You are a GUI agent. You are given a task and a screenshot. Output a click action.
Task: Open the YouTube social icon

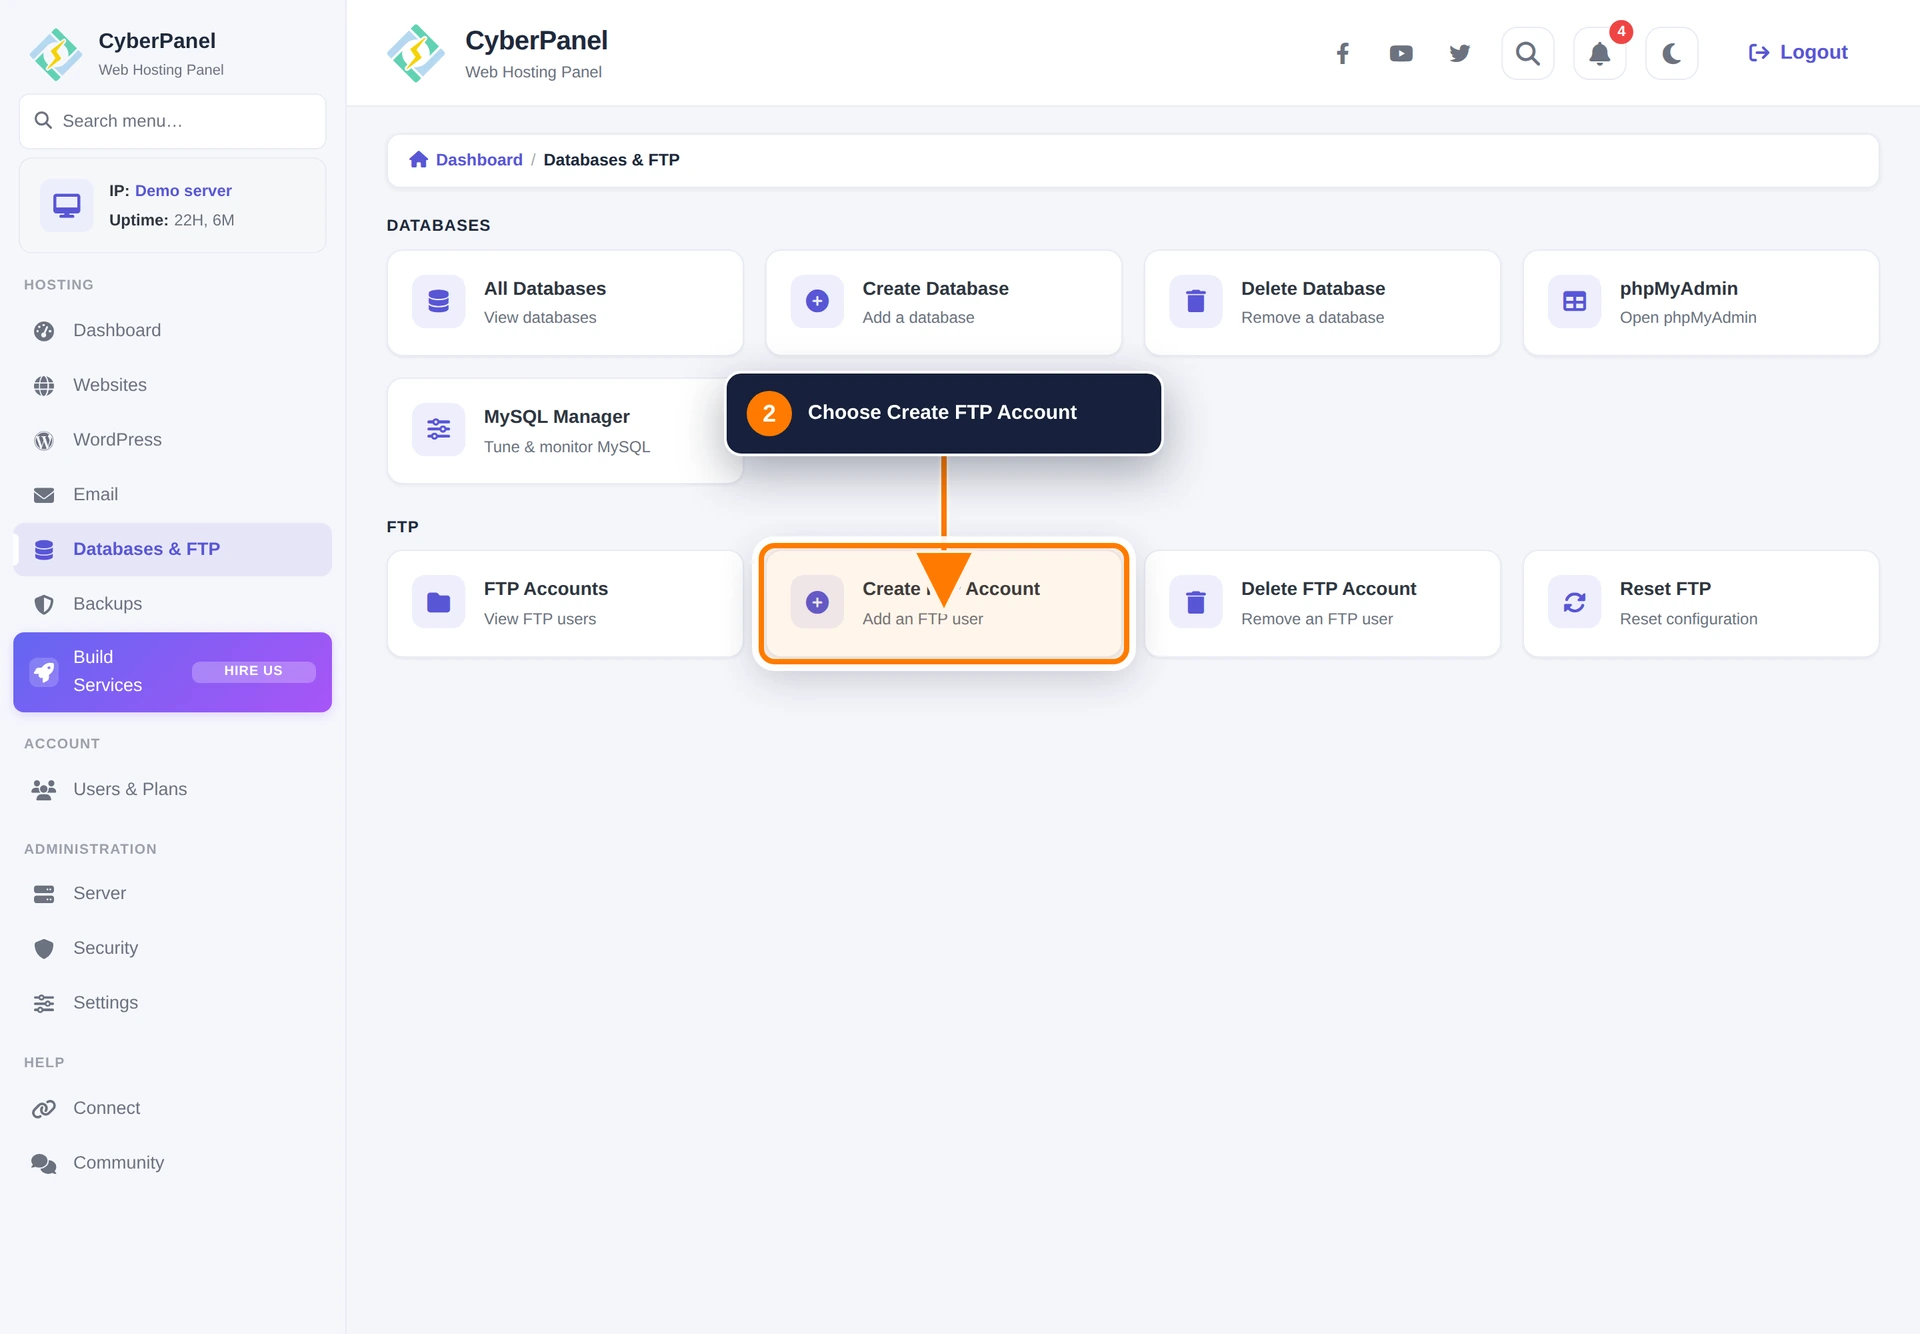pyautogui.click(x=1401, y=53)
